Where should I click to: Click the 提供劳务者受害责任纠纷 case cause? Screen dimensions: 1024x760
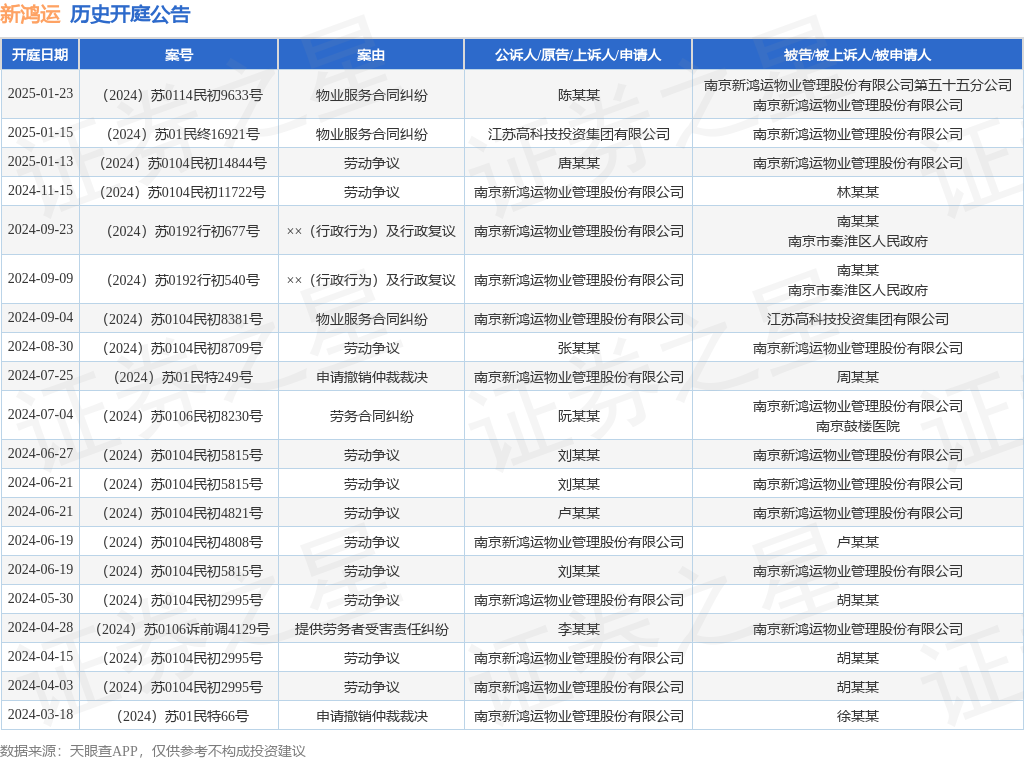coord(372,629)
